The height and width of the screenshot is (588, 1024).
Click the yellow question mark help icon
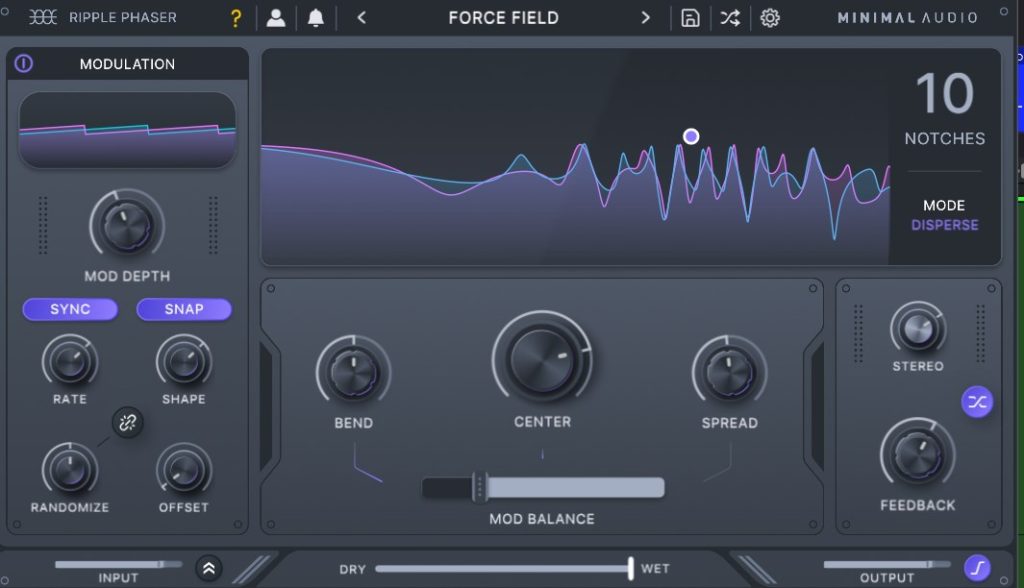[236, 18]
